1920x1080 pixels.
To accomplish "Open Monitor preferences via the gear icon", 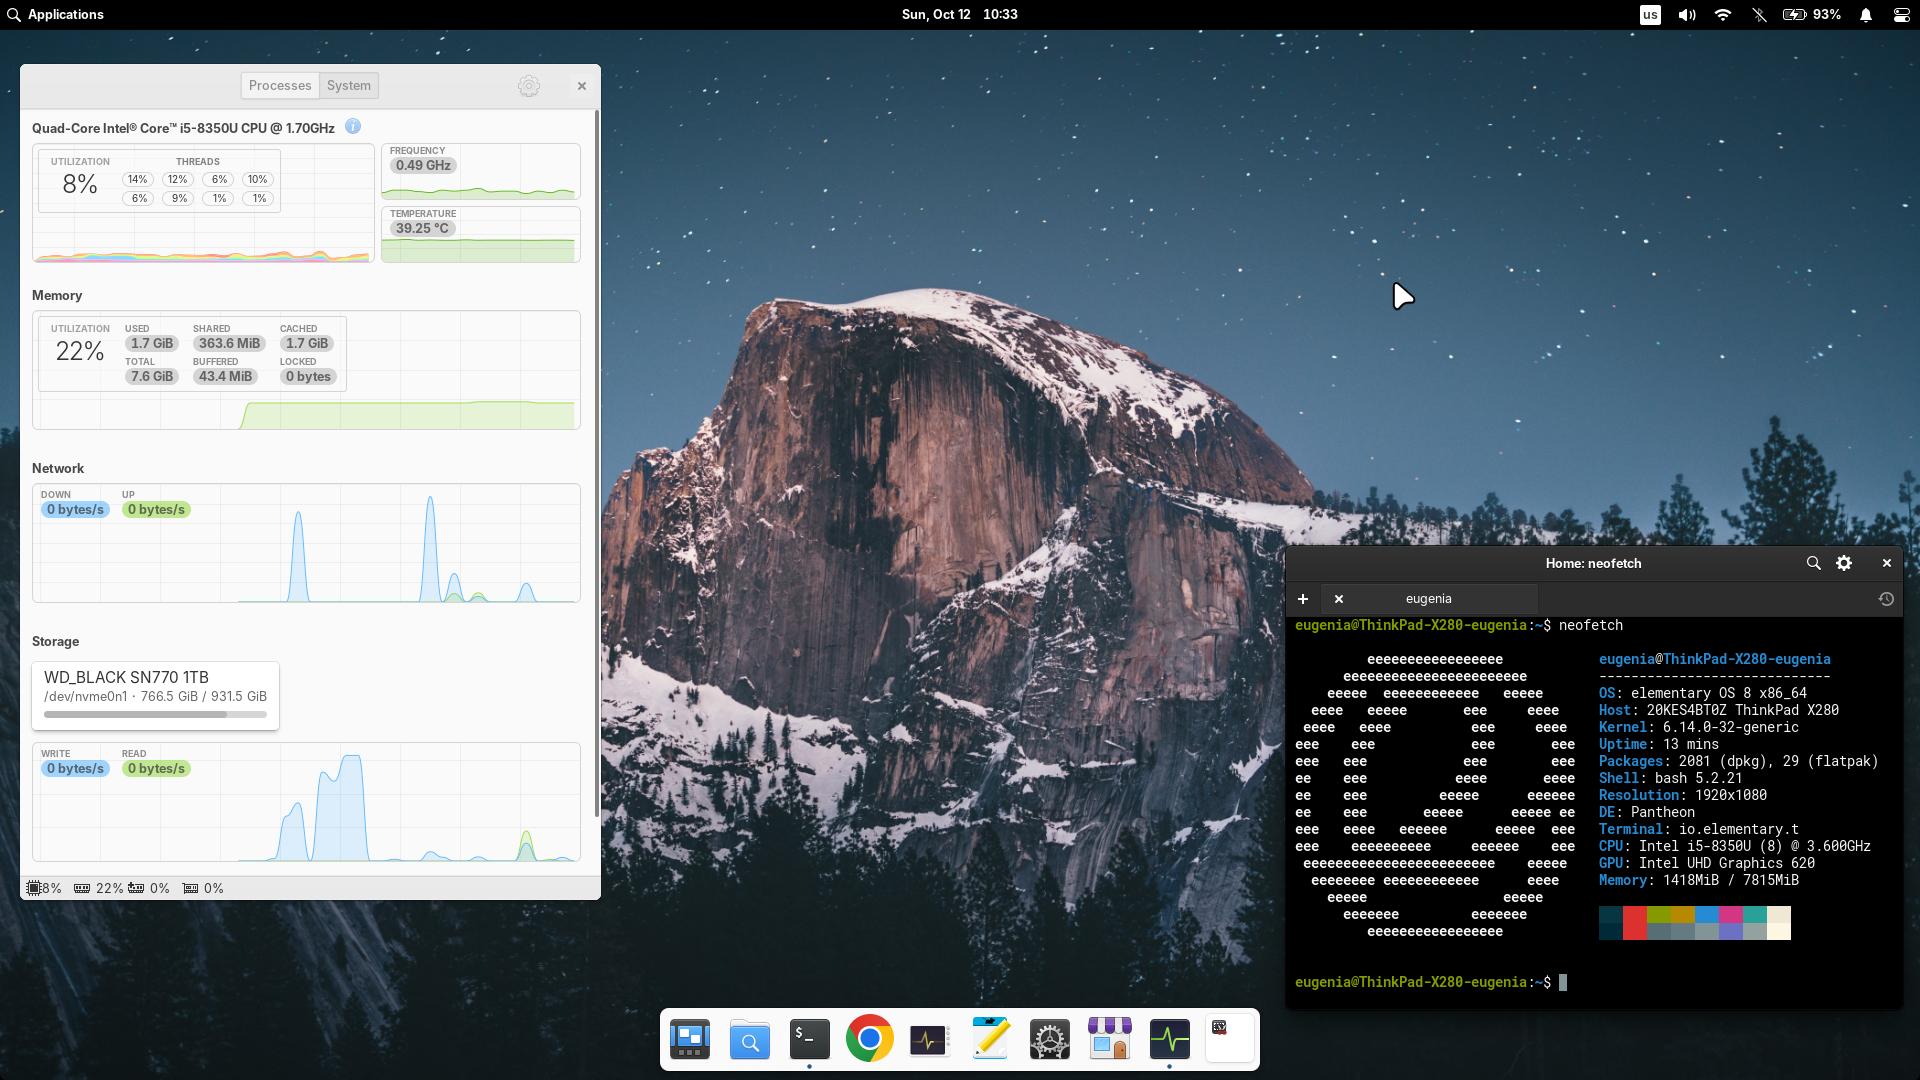I will click(x=529, y=86).
